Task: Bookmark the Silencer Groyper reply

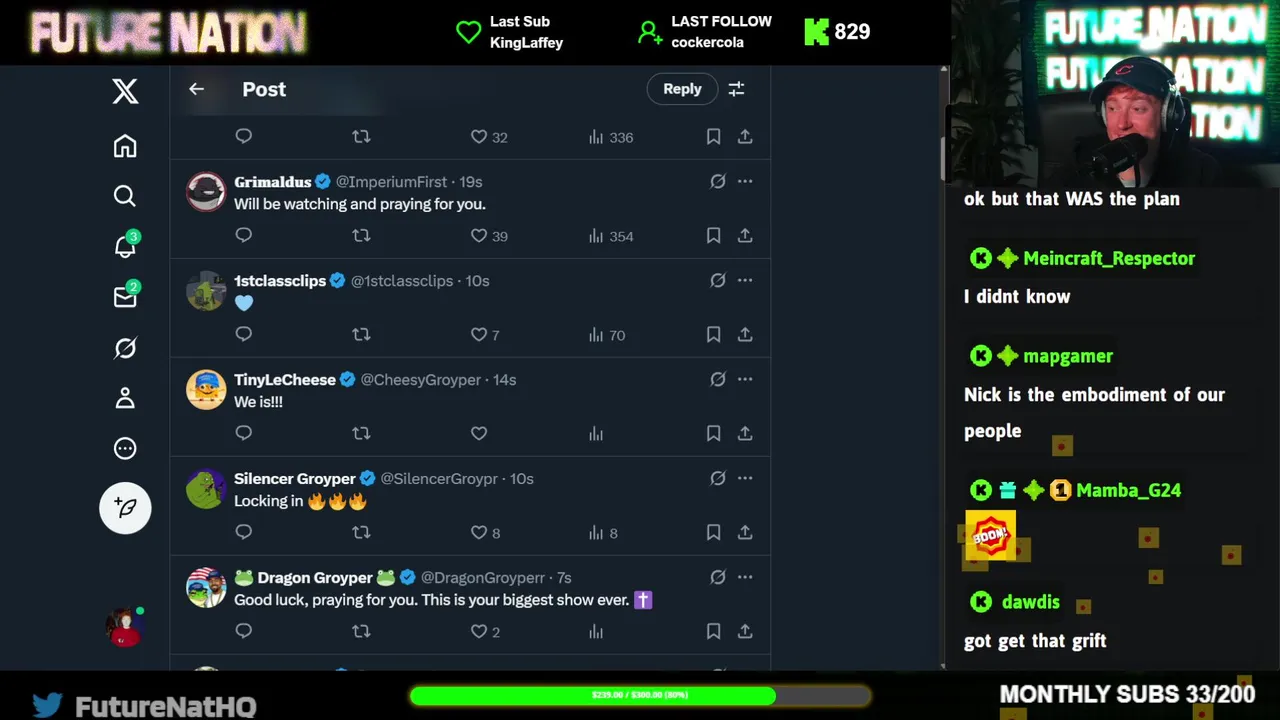Action: (x=713, y=532)
